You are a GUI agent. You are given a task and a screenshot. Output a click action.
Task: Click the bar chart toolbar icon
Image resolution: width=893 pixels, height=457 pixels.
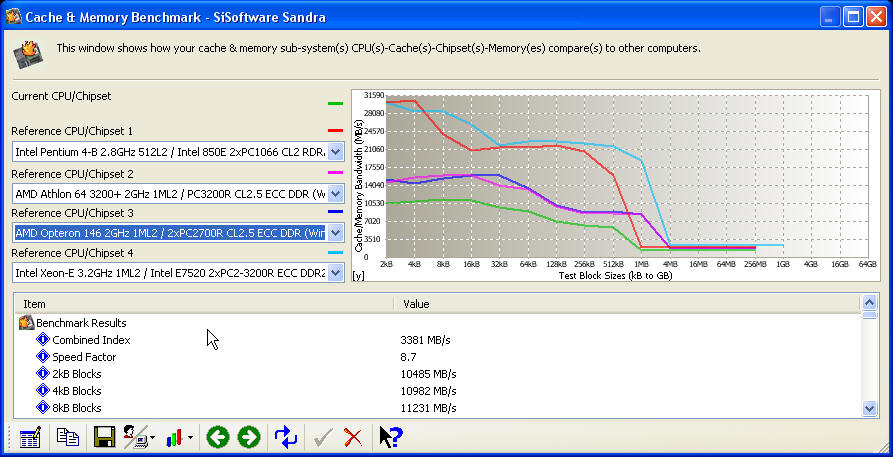[x=174, y=438]
